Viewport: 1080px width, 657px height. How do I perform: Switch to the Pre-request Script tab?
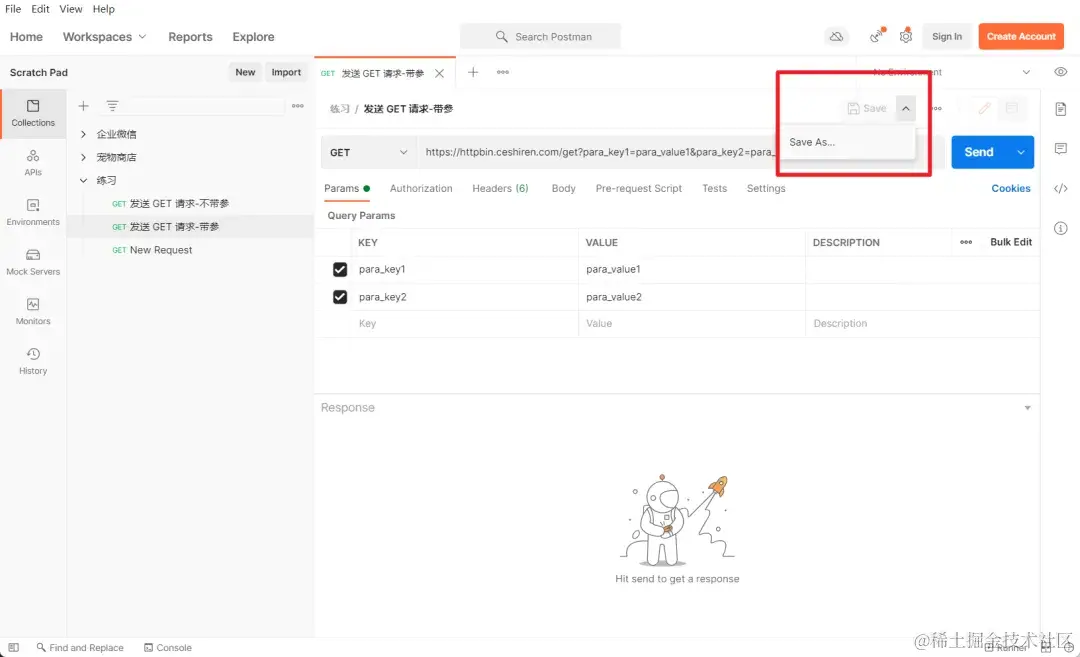(x=638, y=188)
